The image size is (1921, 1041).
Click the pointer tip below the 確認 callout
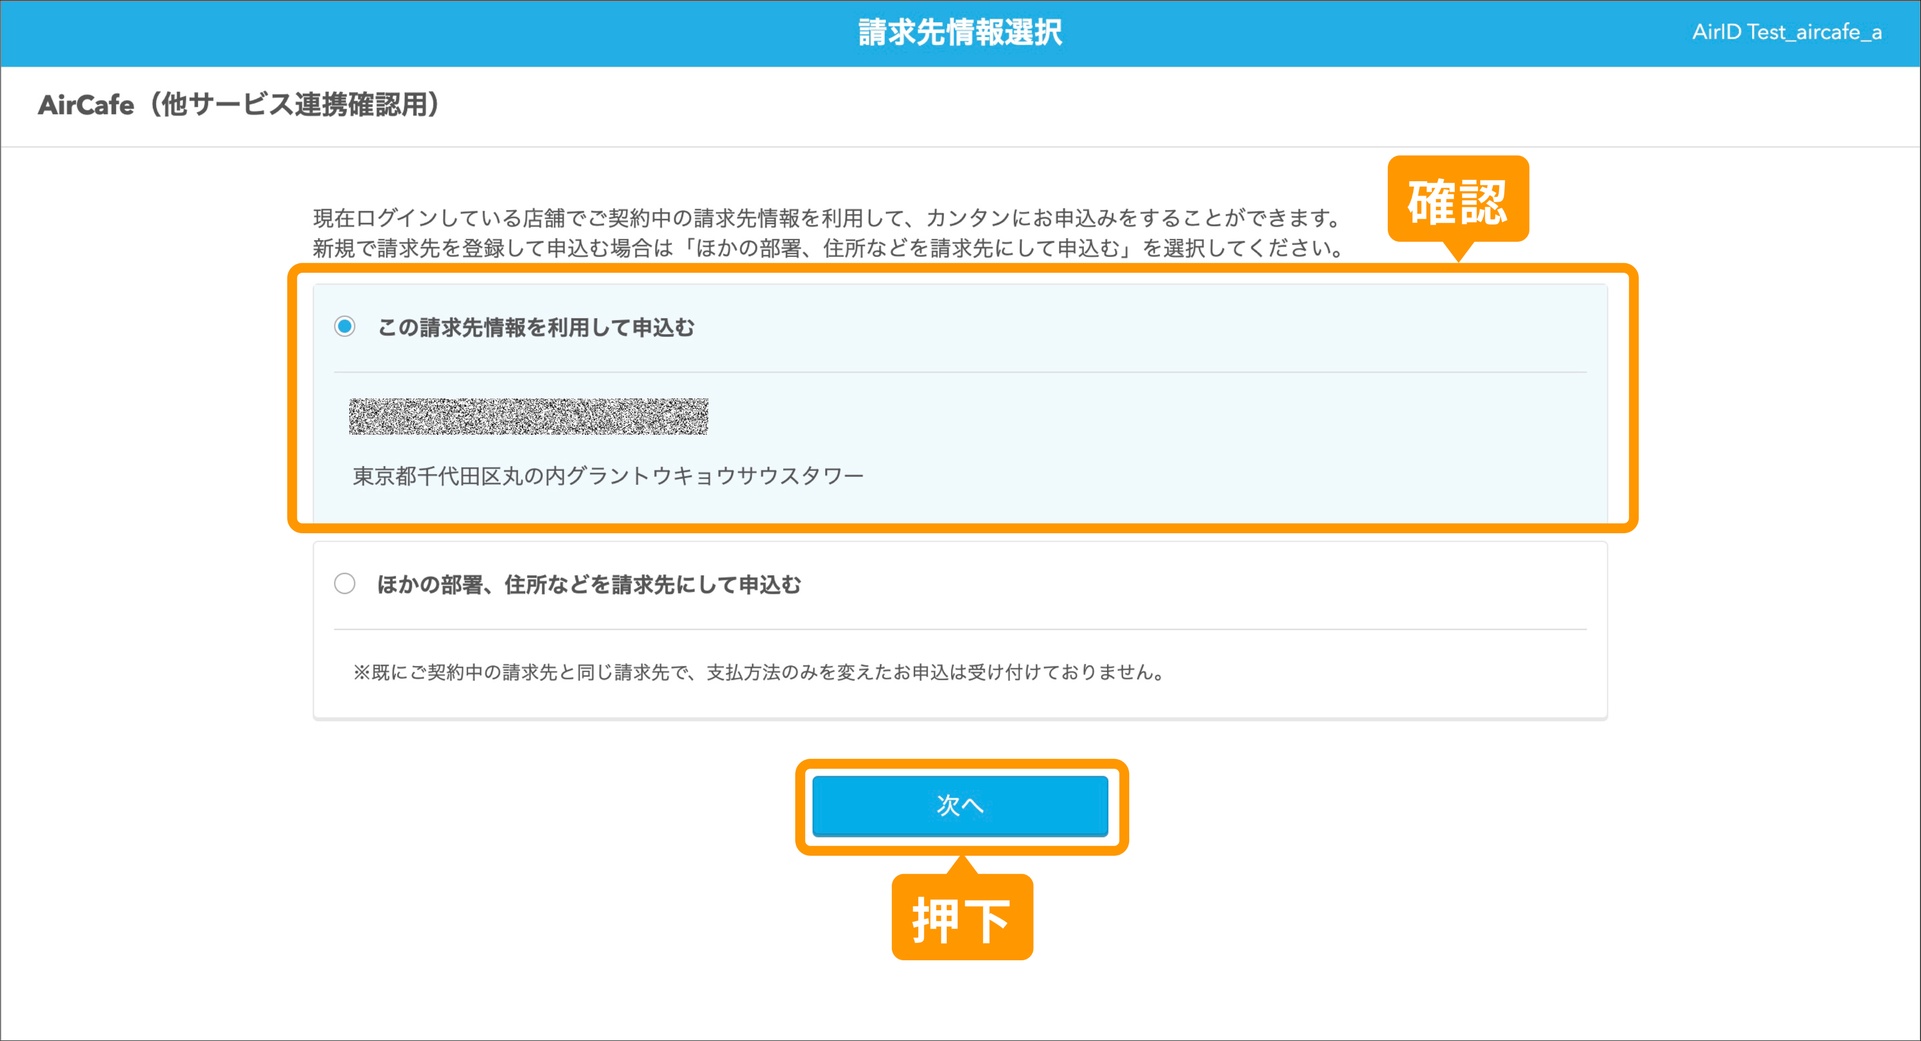1458,254
